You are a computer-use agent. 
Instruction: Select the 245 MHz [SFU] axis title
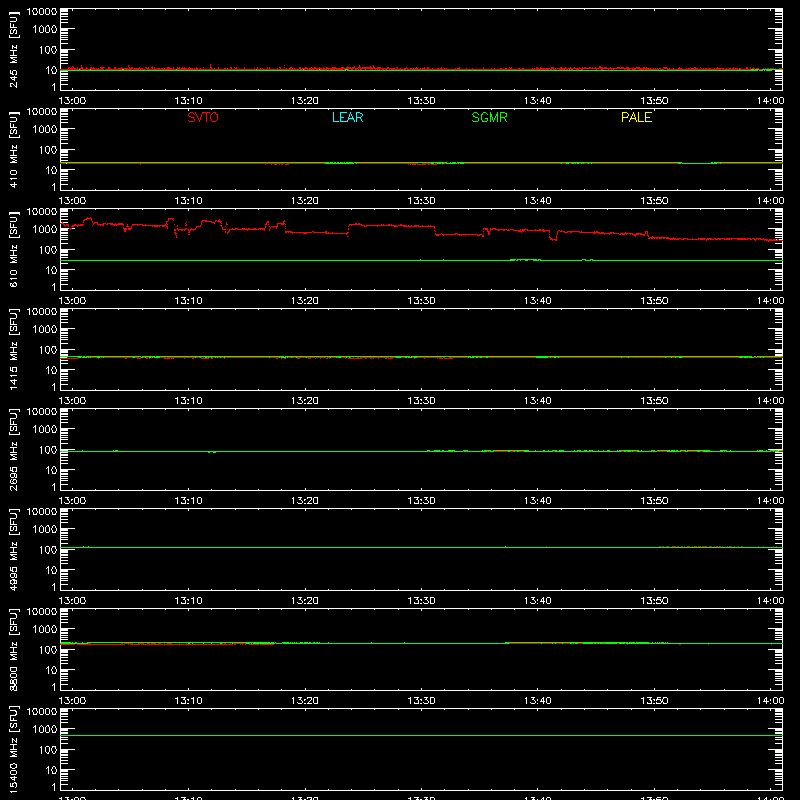tap(13, 49)
